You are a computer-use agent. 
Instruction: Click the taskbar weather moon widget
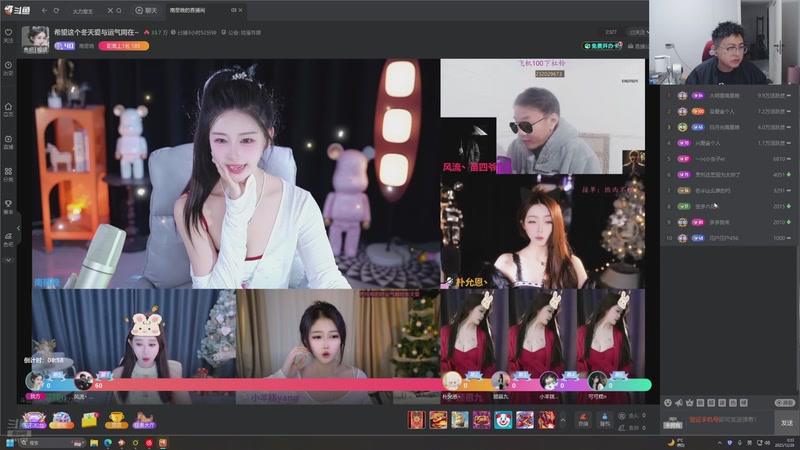click(677, 443)
